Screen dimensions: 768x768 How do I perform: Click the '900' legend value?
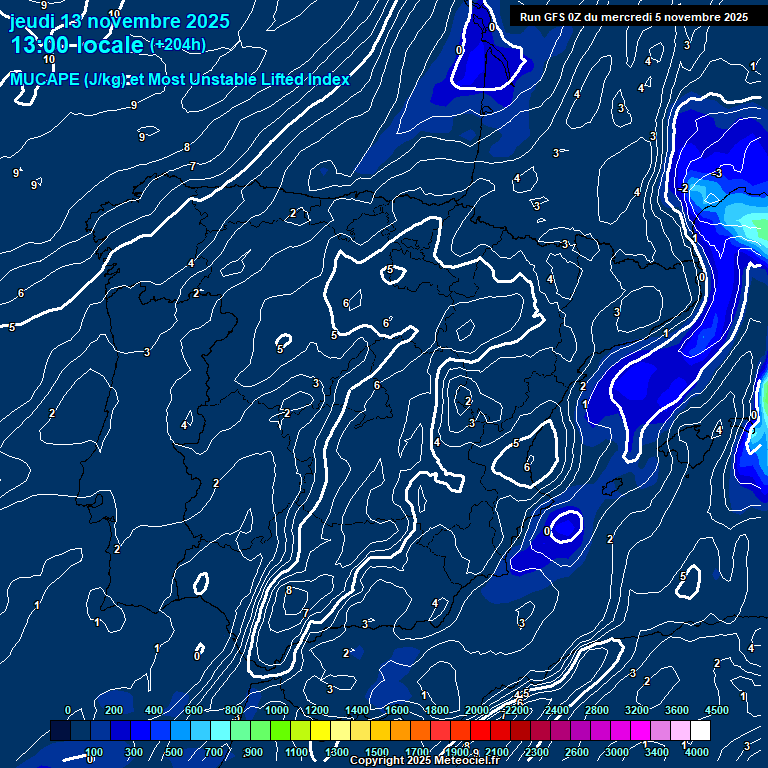254,752
